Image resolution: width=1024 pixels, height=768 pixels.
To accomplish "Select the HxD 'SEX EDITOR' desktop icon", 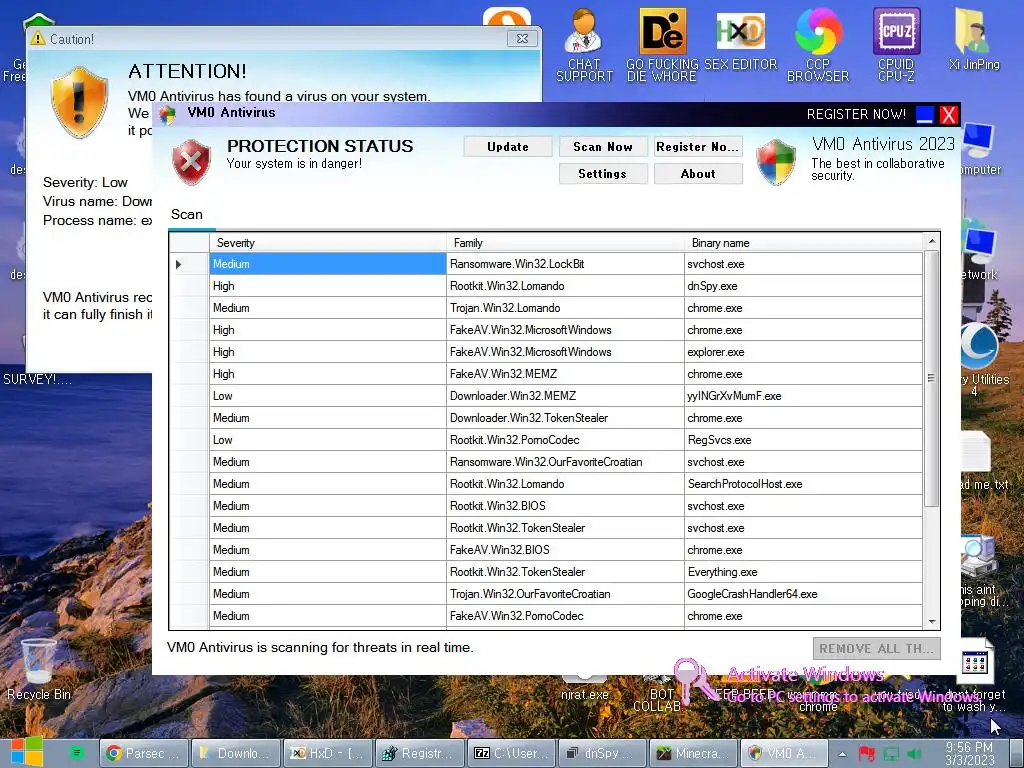I will coord(740,40).
